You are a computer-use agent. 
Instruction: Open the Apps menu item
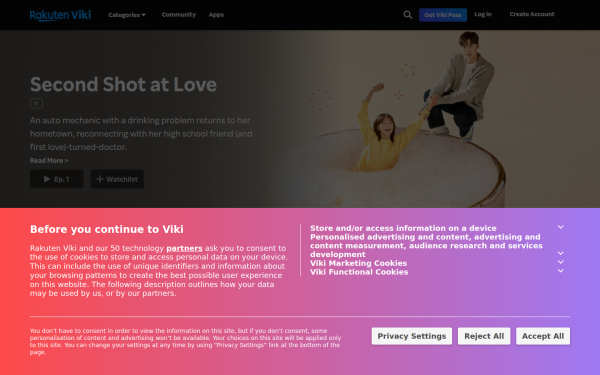pyautogui.click(x=216, y=15)
